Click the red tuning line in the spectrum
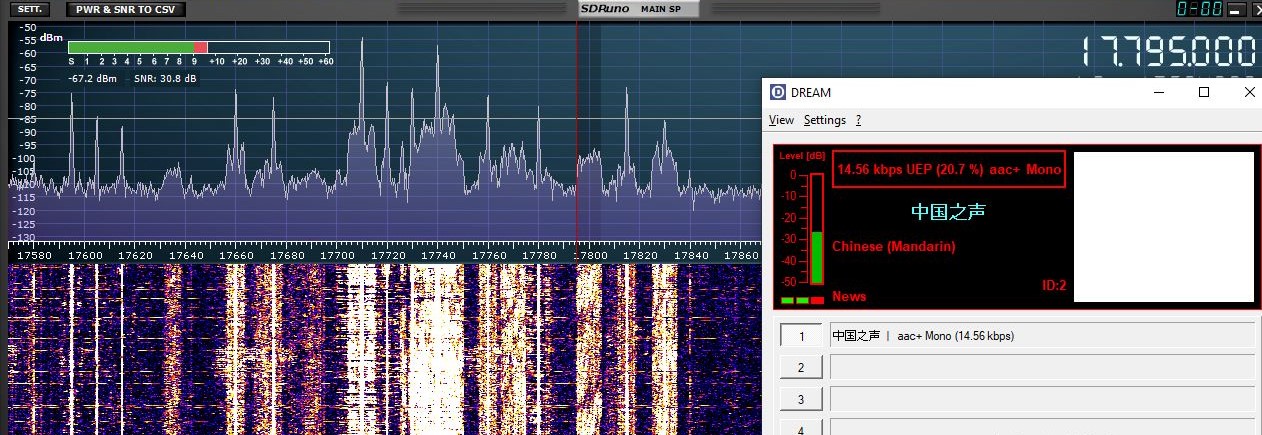 coord(577,130)
